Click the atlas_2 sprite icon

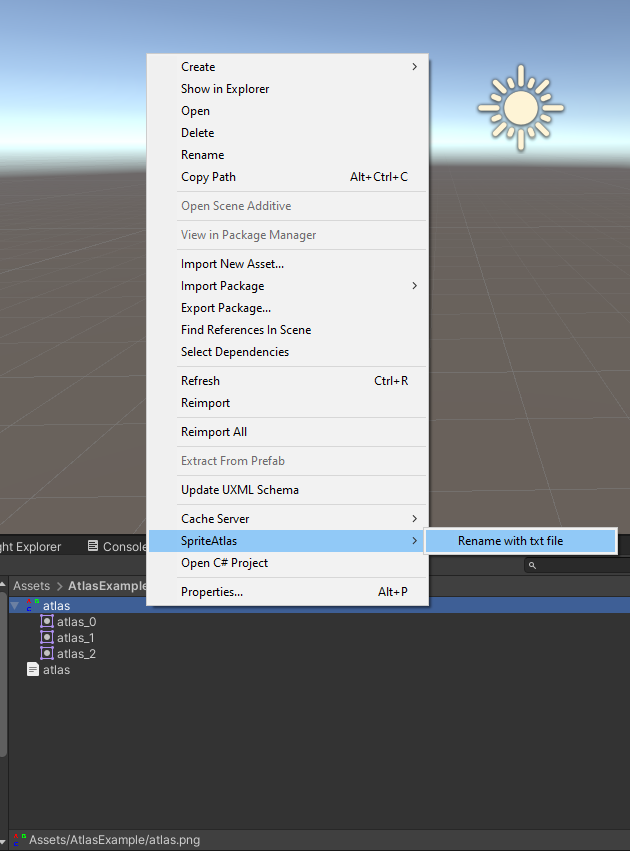(47, 653)
